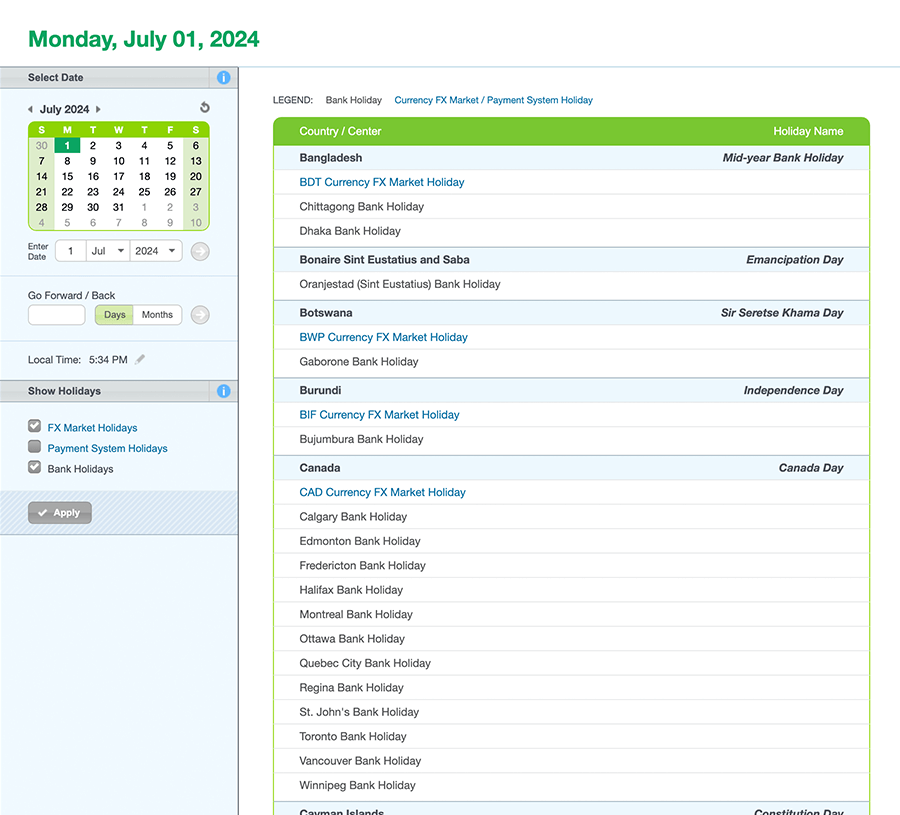Click Fredericton Bank Holiday row
The width and height of the screenshot is (900, 815).
pos(571,565)
